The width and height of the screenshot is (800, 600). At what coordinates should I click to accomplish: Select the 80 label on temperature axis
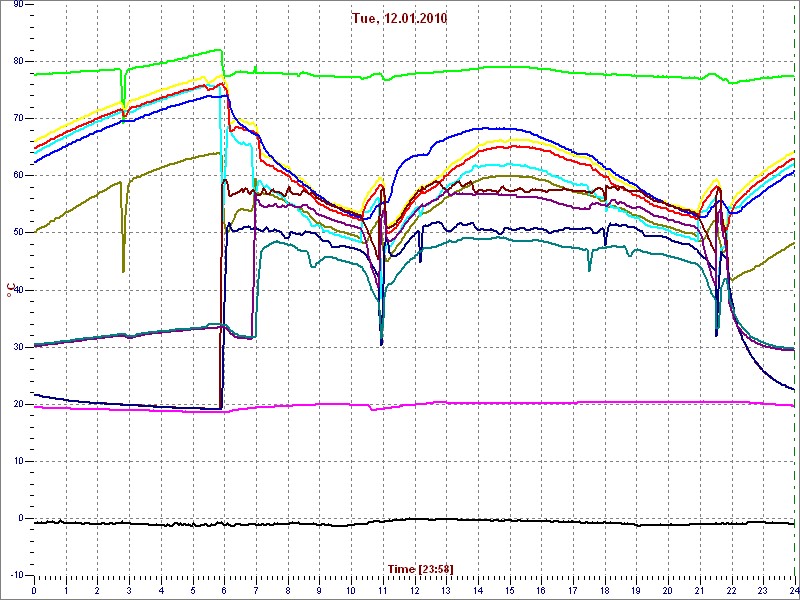click(x=16, y=61)
